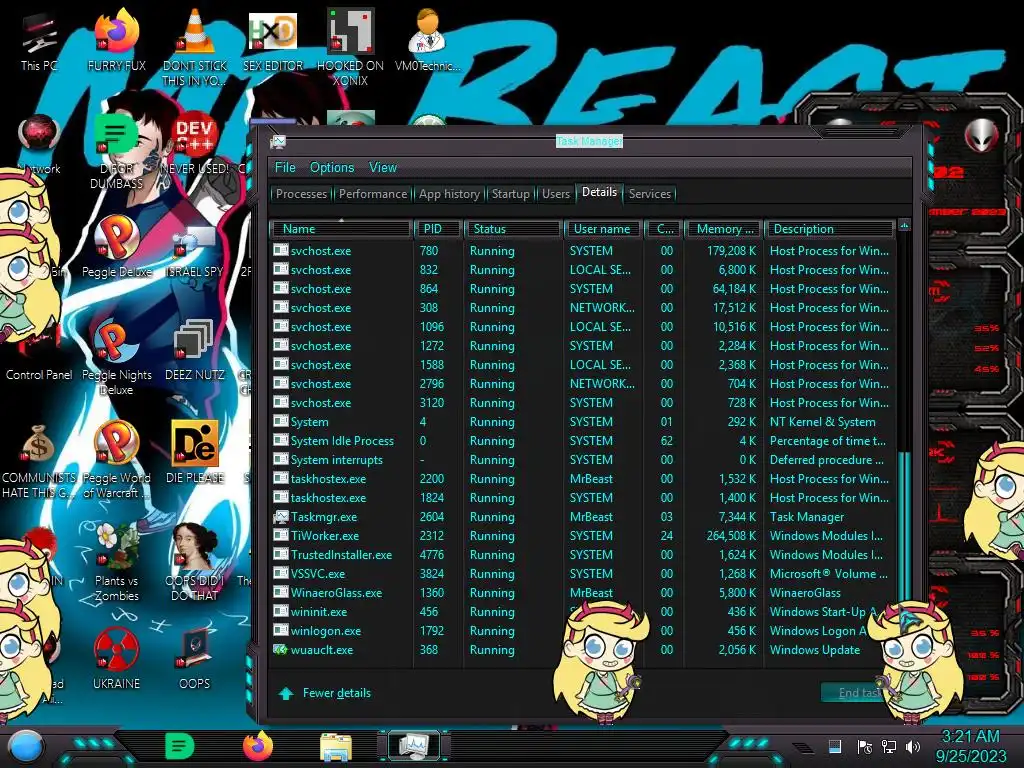Sort by the Description column header
The width and height of the screenshot is (1024, 768).
click(x=829, y=229)
